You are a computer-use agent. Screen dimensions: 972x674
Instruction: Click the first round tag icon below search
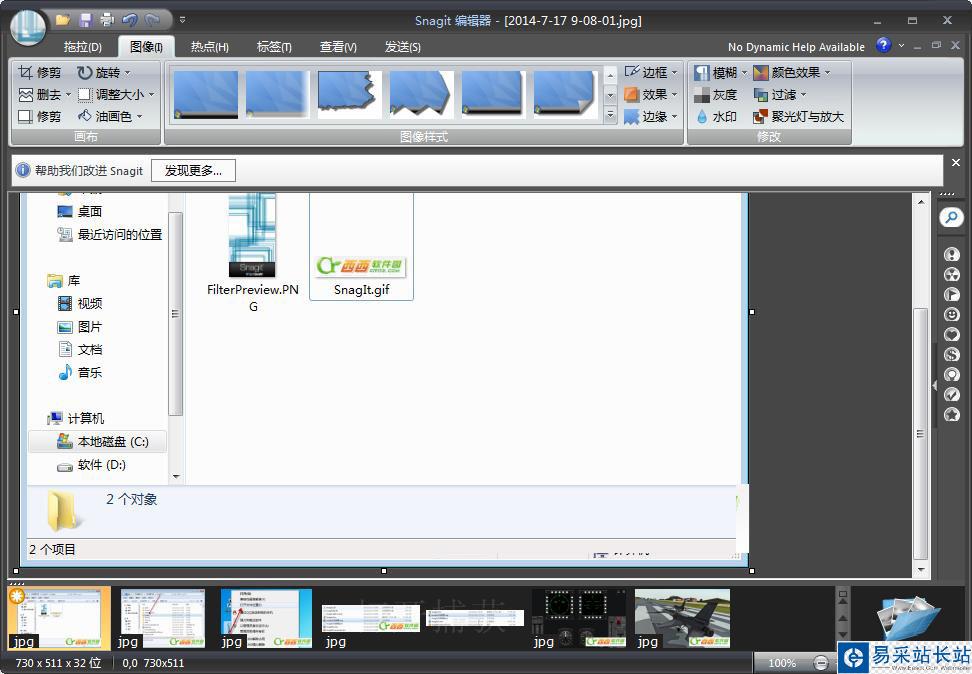coord(952,254)
